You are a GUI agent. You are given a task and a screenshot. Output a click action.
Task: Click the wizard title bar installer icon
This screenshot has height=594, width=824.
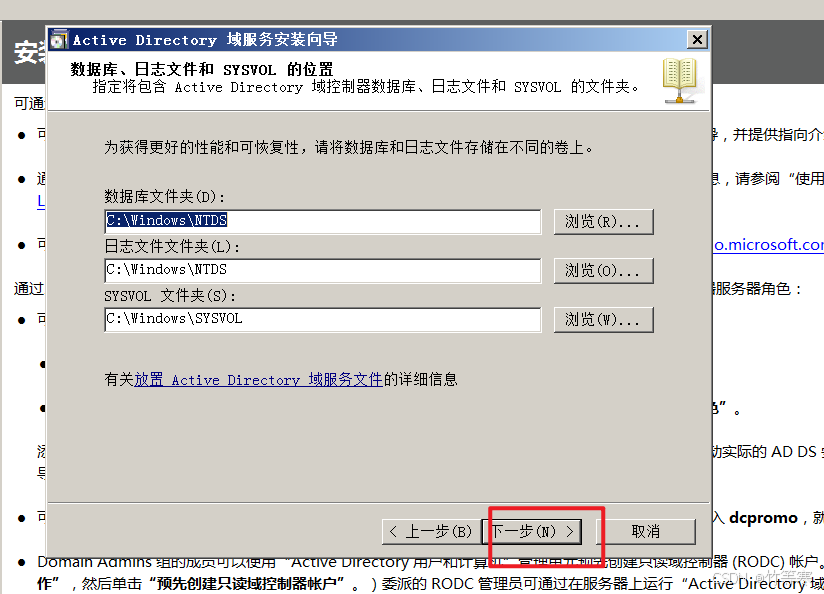pyautogui.click(x=59, y=39)
